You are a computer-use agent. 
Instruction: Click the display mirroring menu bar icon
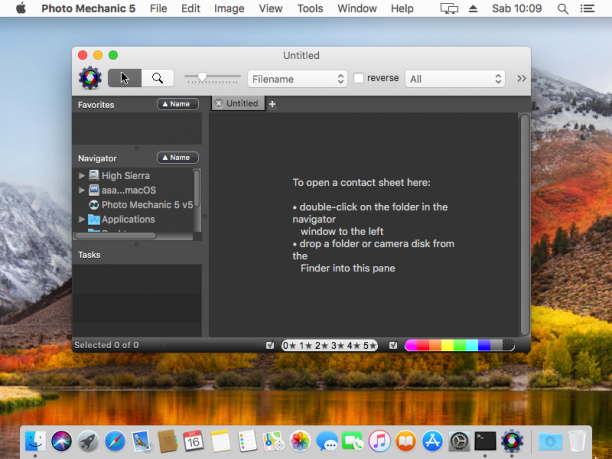449,9
